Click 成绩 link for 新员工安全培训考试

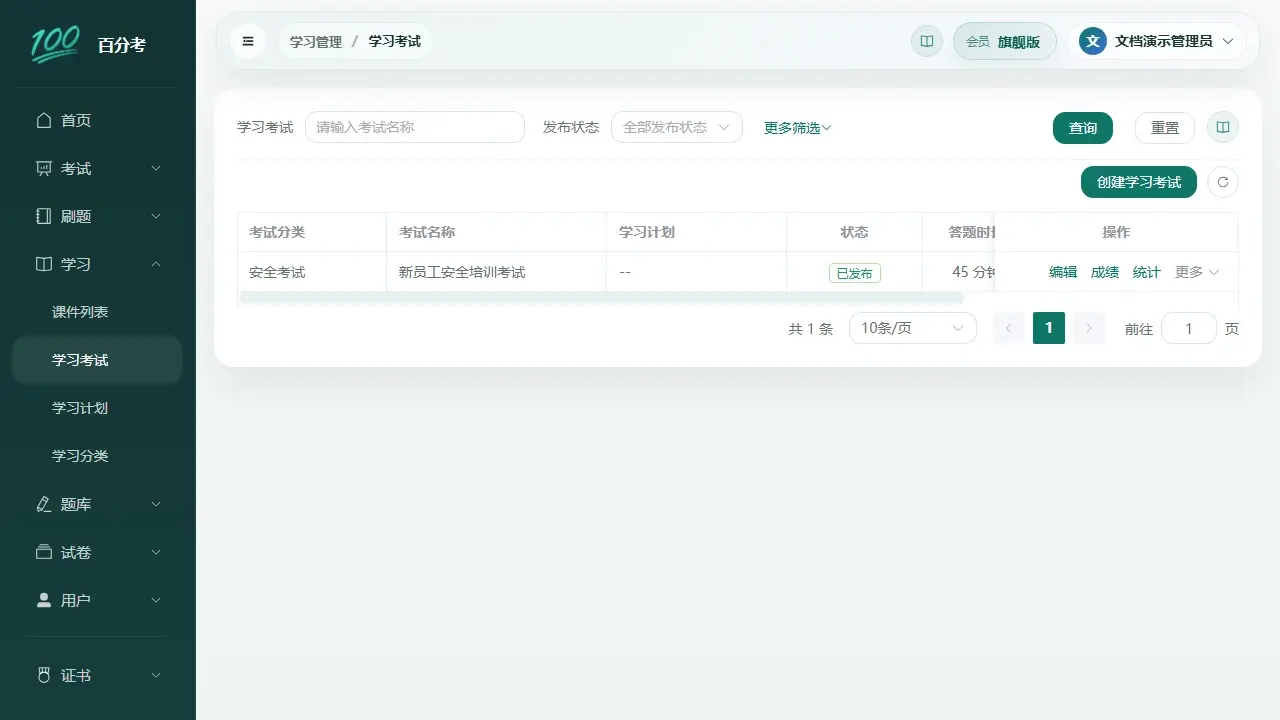tap(1105, 272)
